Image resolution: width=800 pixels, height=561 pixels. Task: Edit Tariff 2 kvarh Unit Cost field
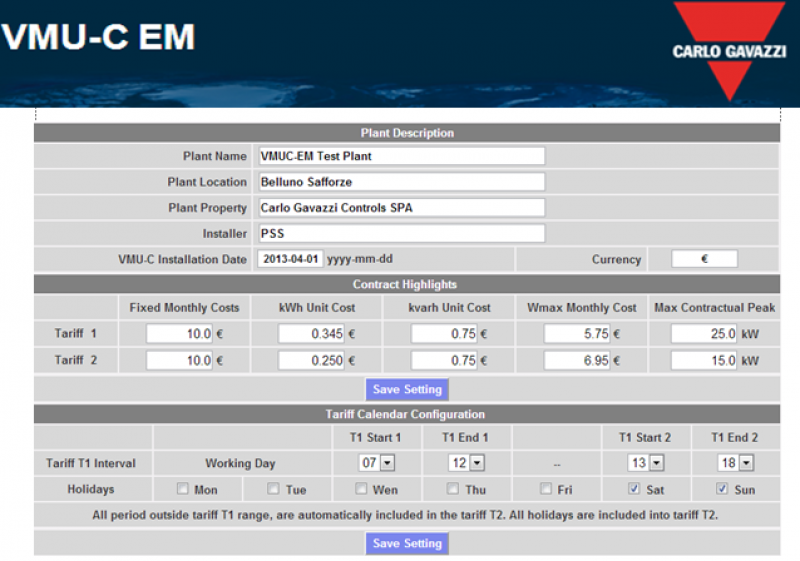tap(444, 360)
